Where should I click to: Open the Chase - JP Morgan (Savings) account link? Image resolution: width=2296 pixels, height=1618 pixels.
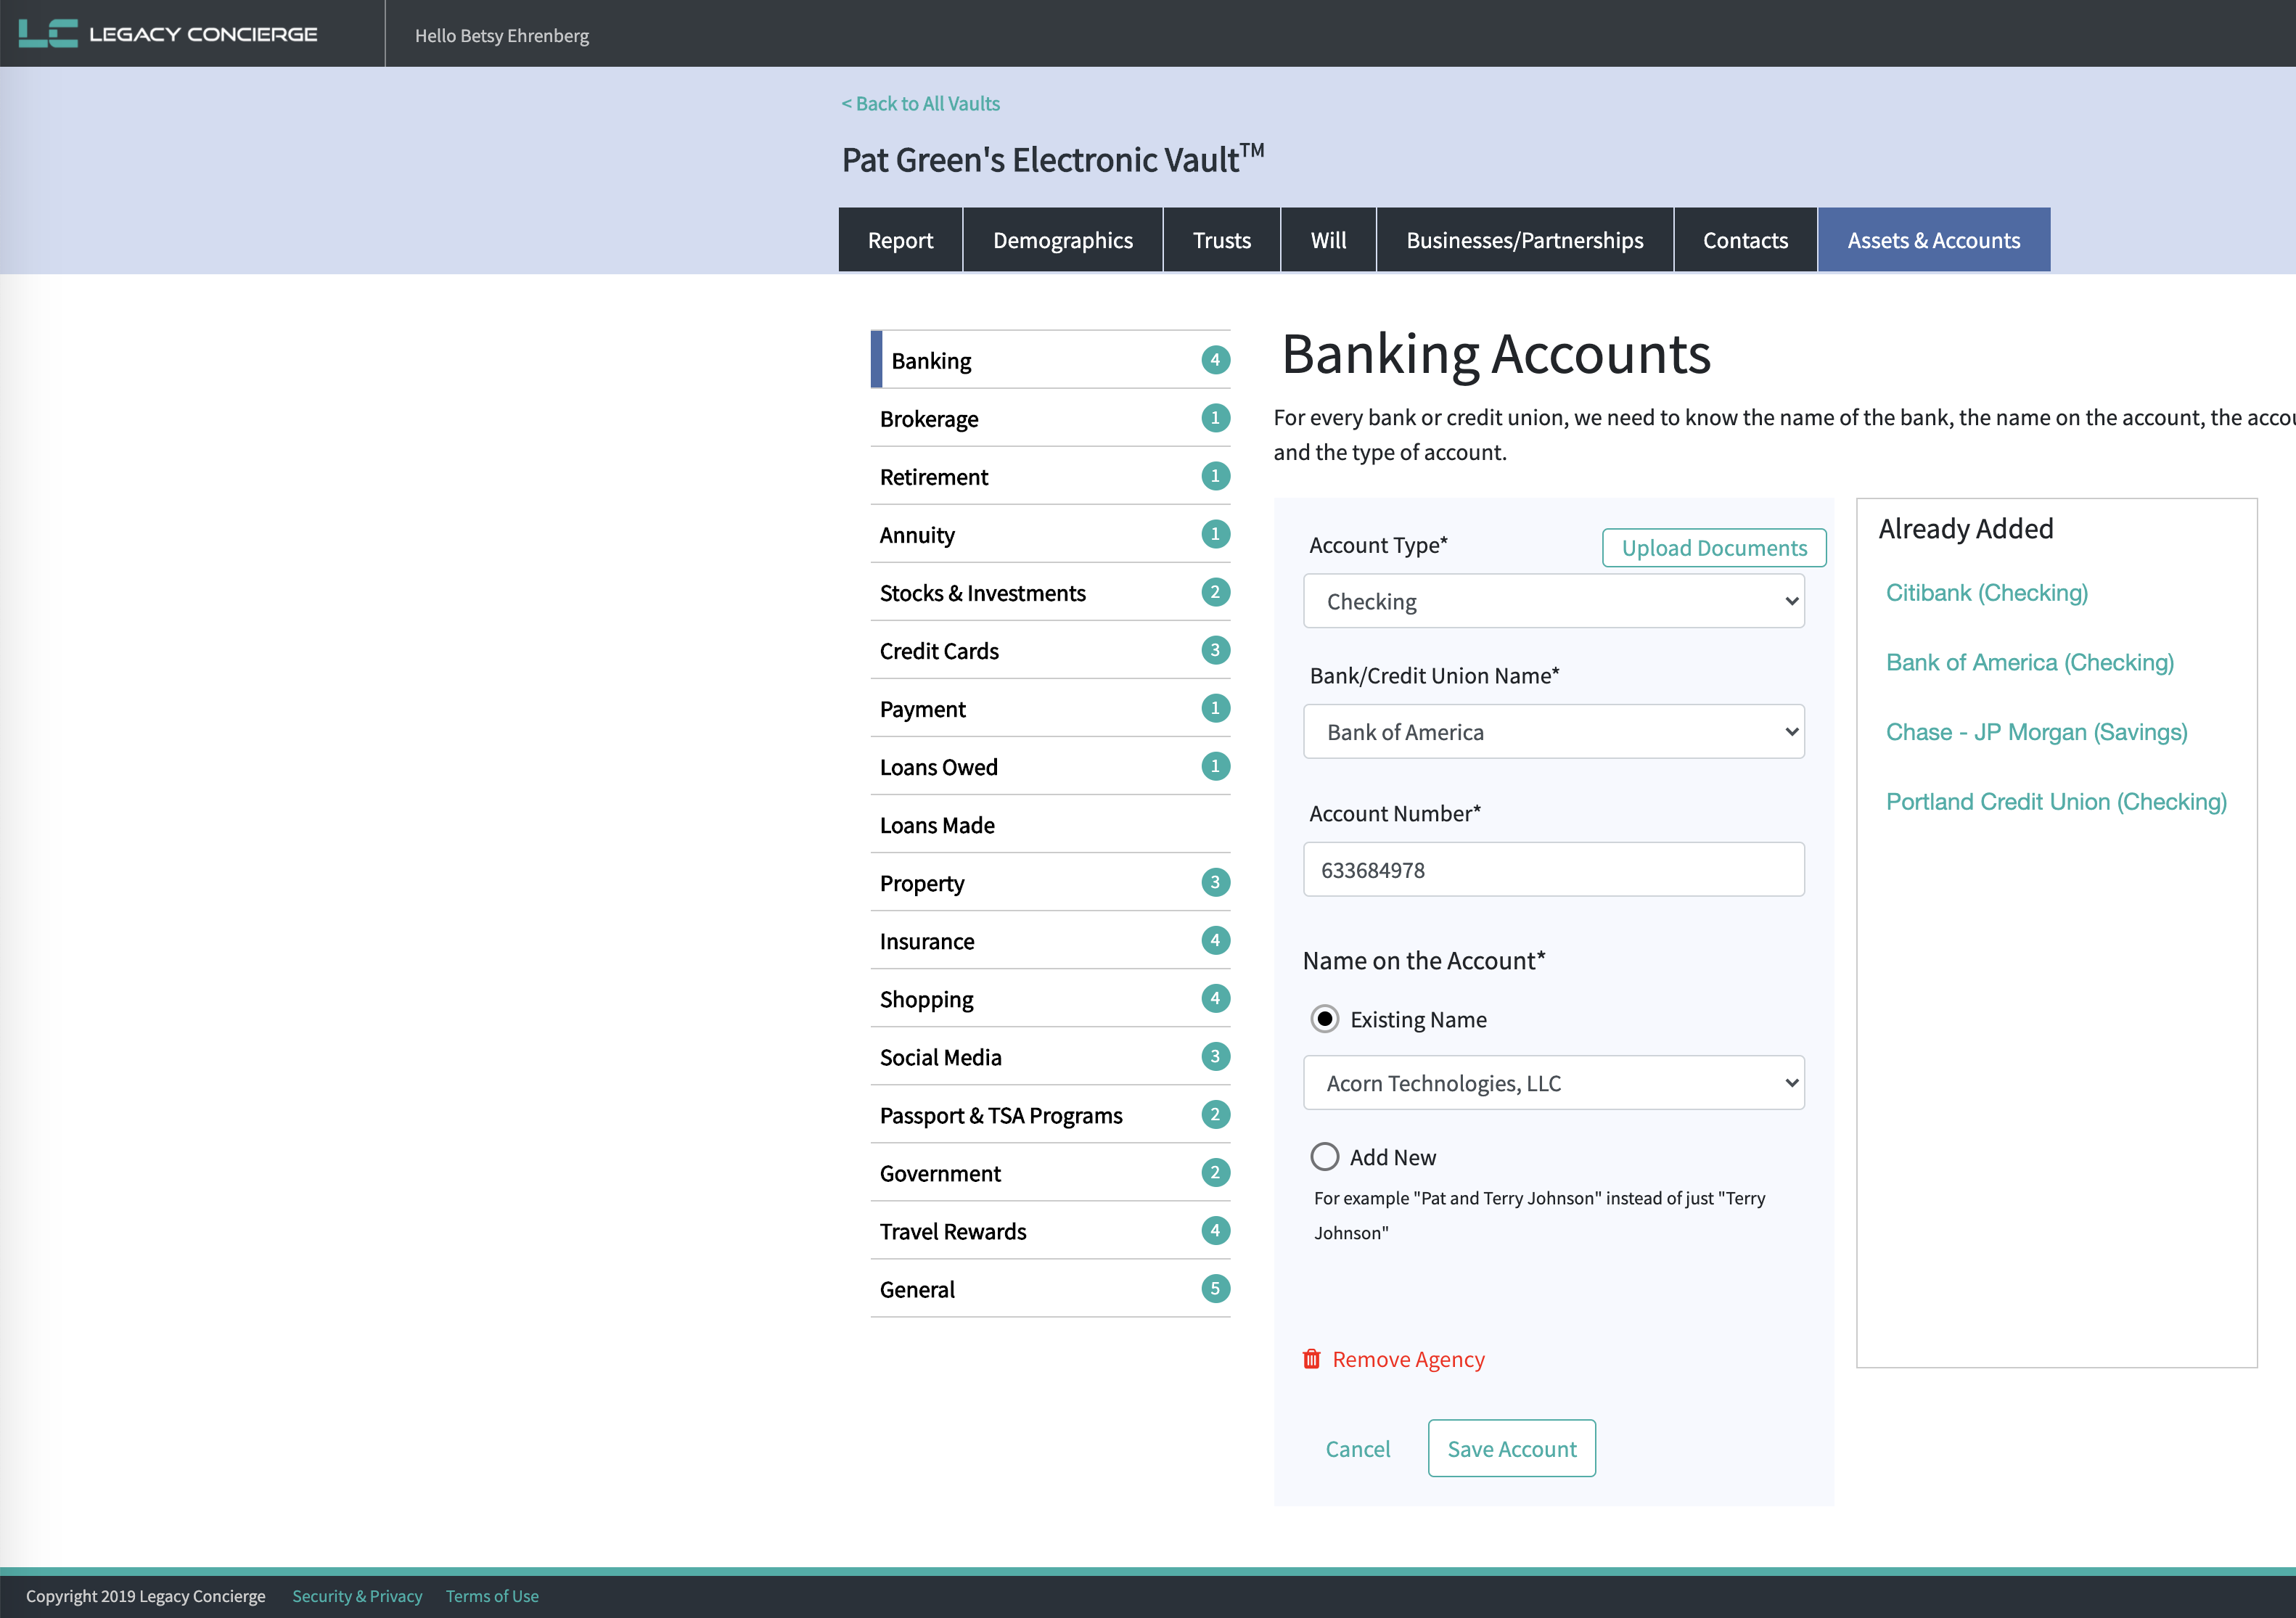point(2036,732)
